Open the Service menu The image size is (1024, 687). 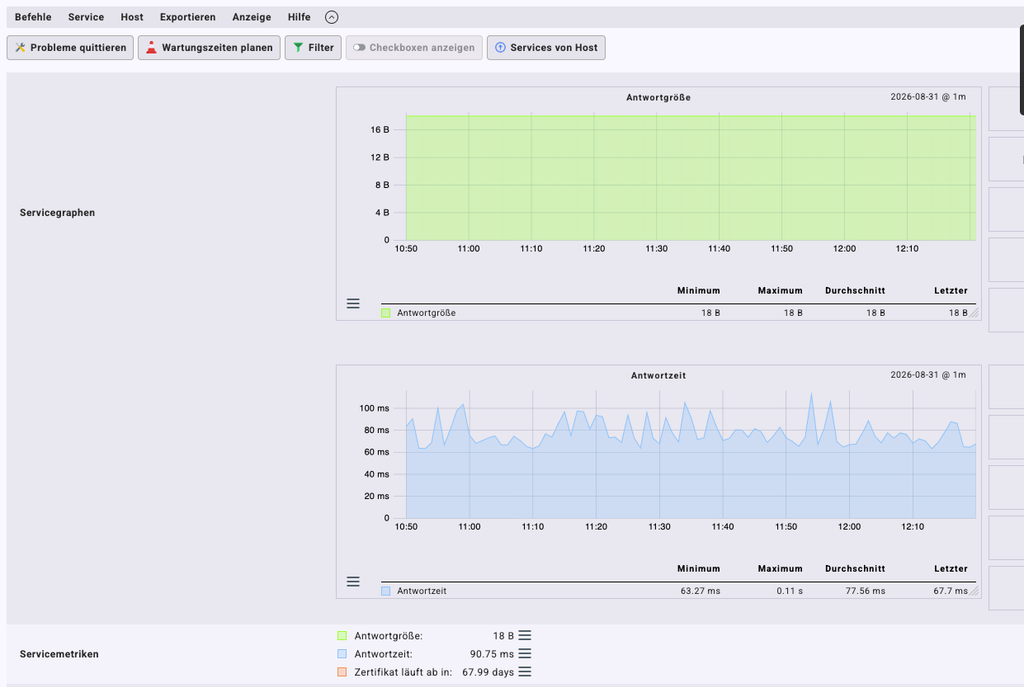pyautogui.click(x=86, y=17)
